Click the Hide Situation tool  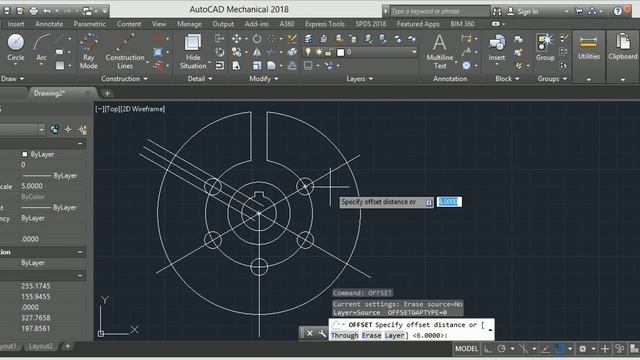[193, 52]
